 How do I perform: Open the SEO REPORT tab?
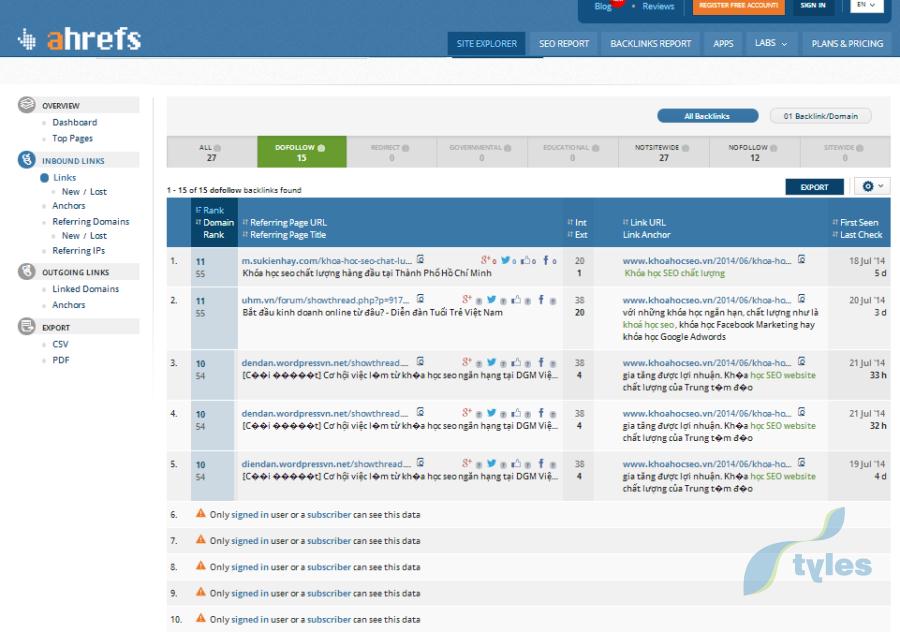point(564,44)
